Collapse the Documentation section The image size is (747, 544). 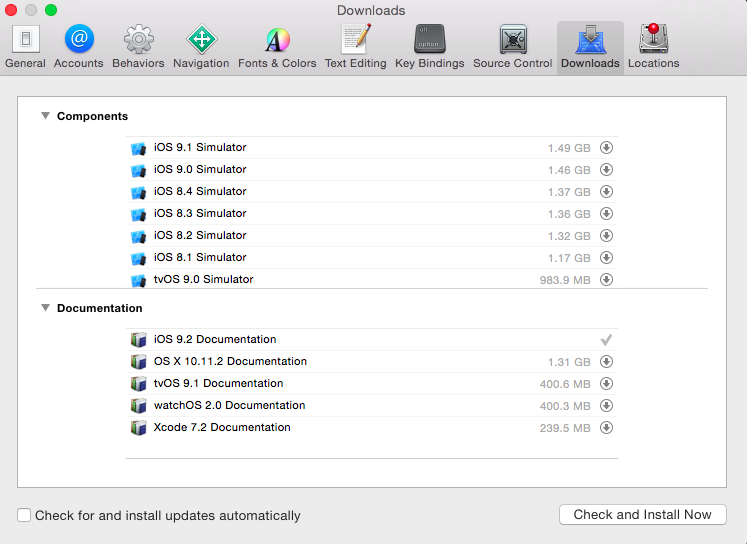[45, 308]
